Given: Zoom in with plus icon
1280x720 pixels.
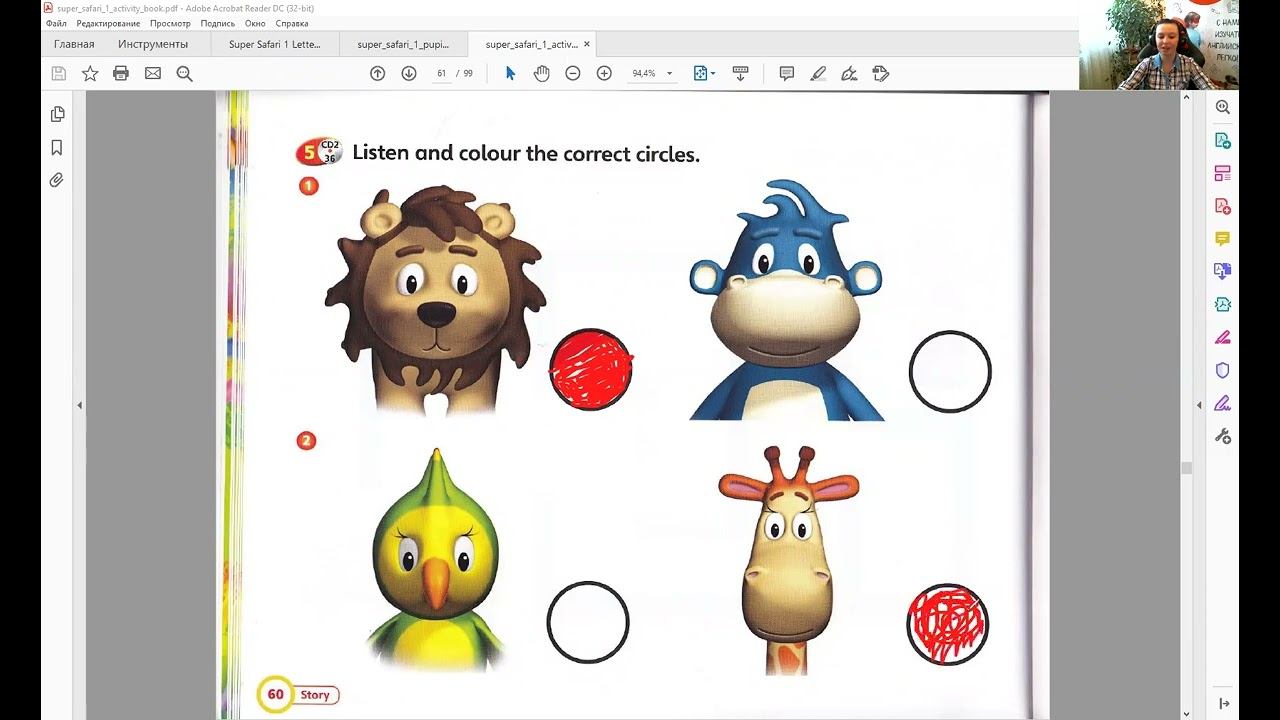Looking at the screenshot, I should 604,73.
